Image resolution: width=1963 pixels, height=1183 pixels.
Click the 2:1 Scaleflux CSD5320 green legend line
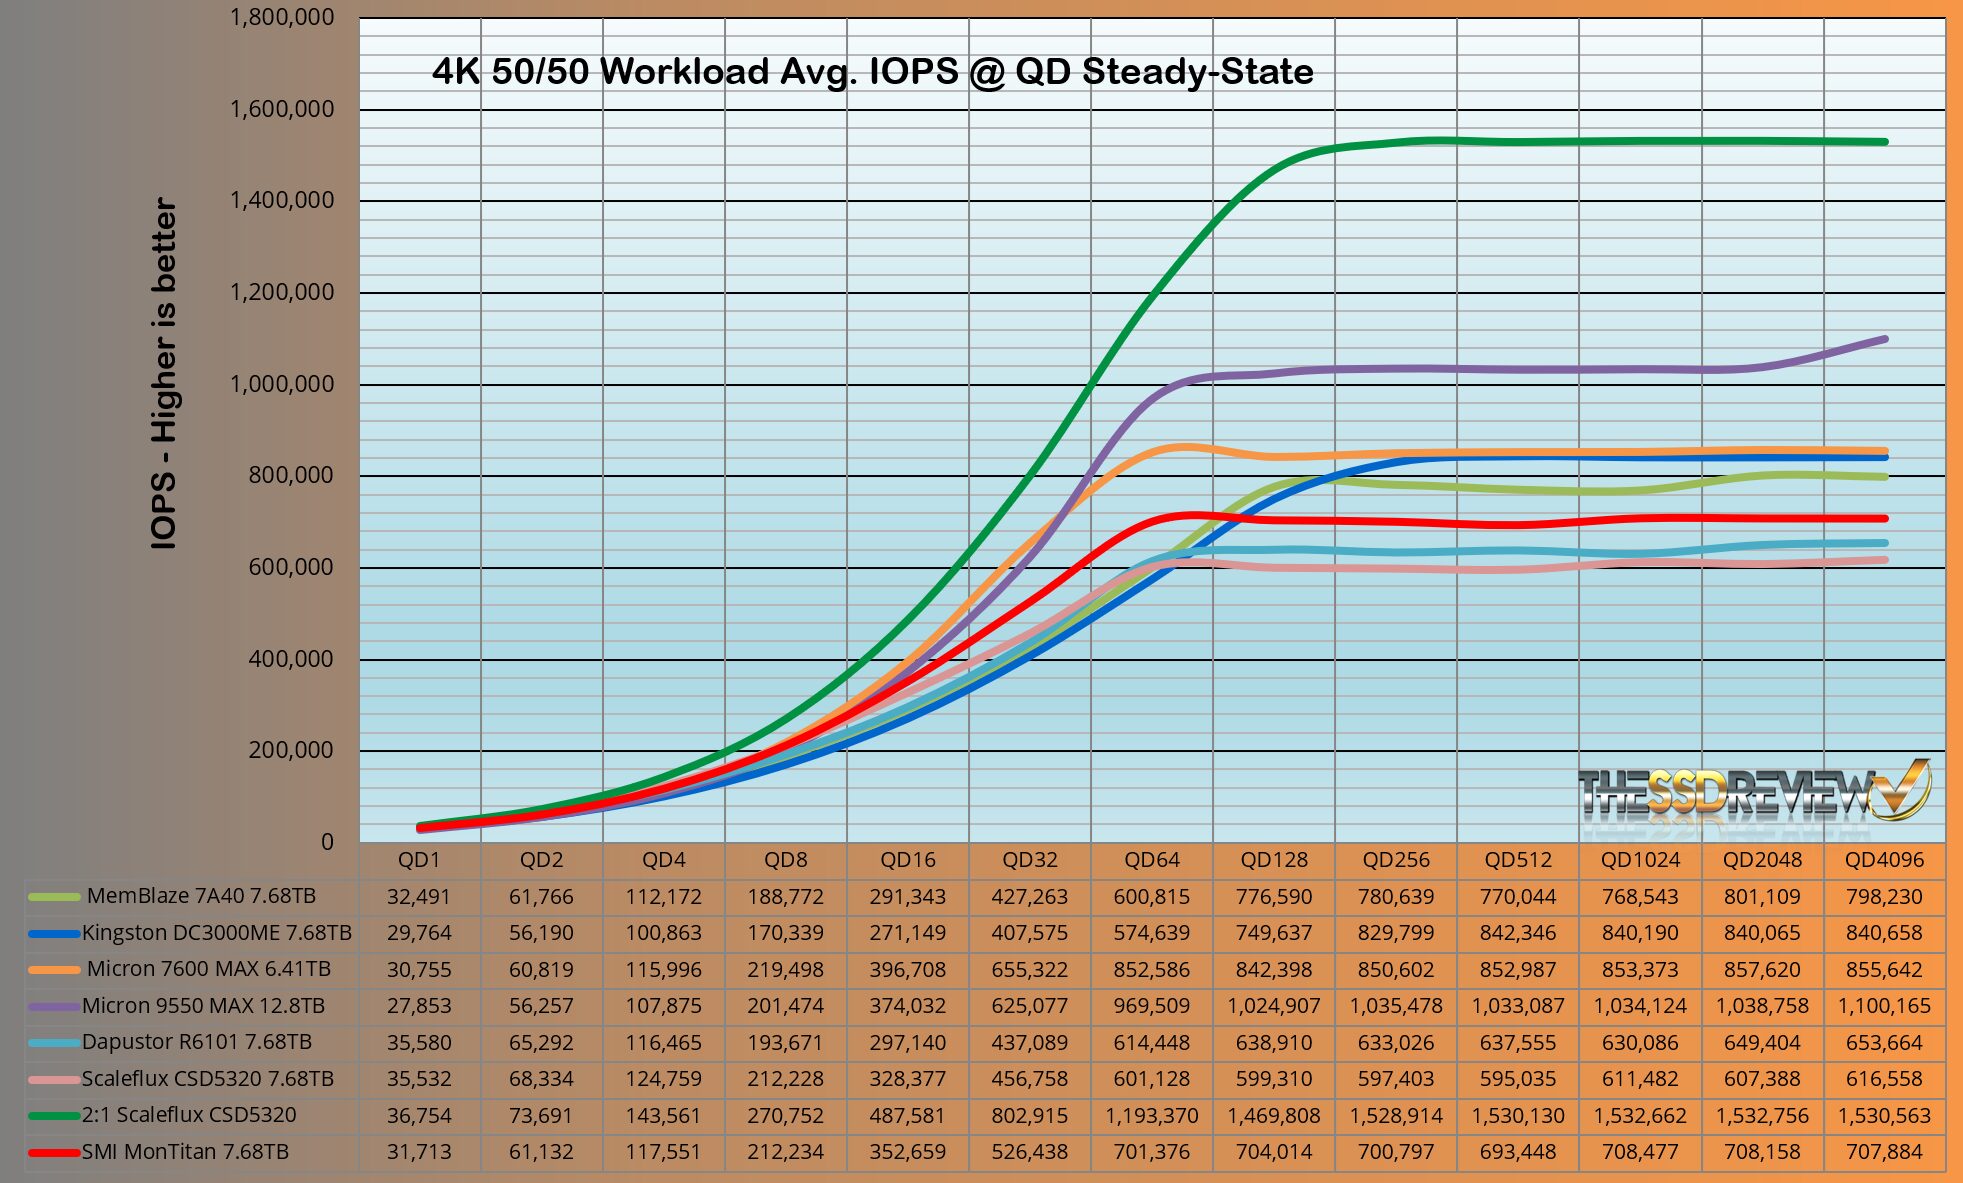pyautogui.click(x=54, y=1115)
